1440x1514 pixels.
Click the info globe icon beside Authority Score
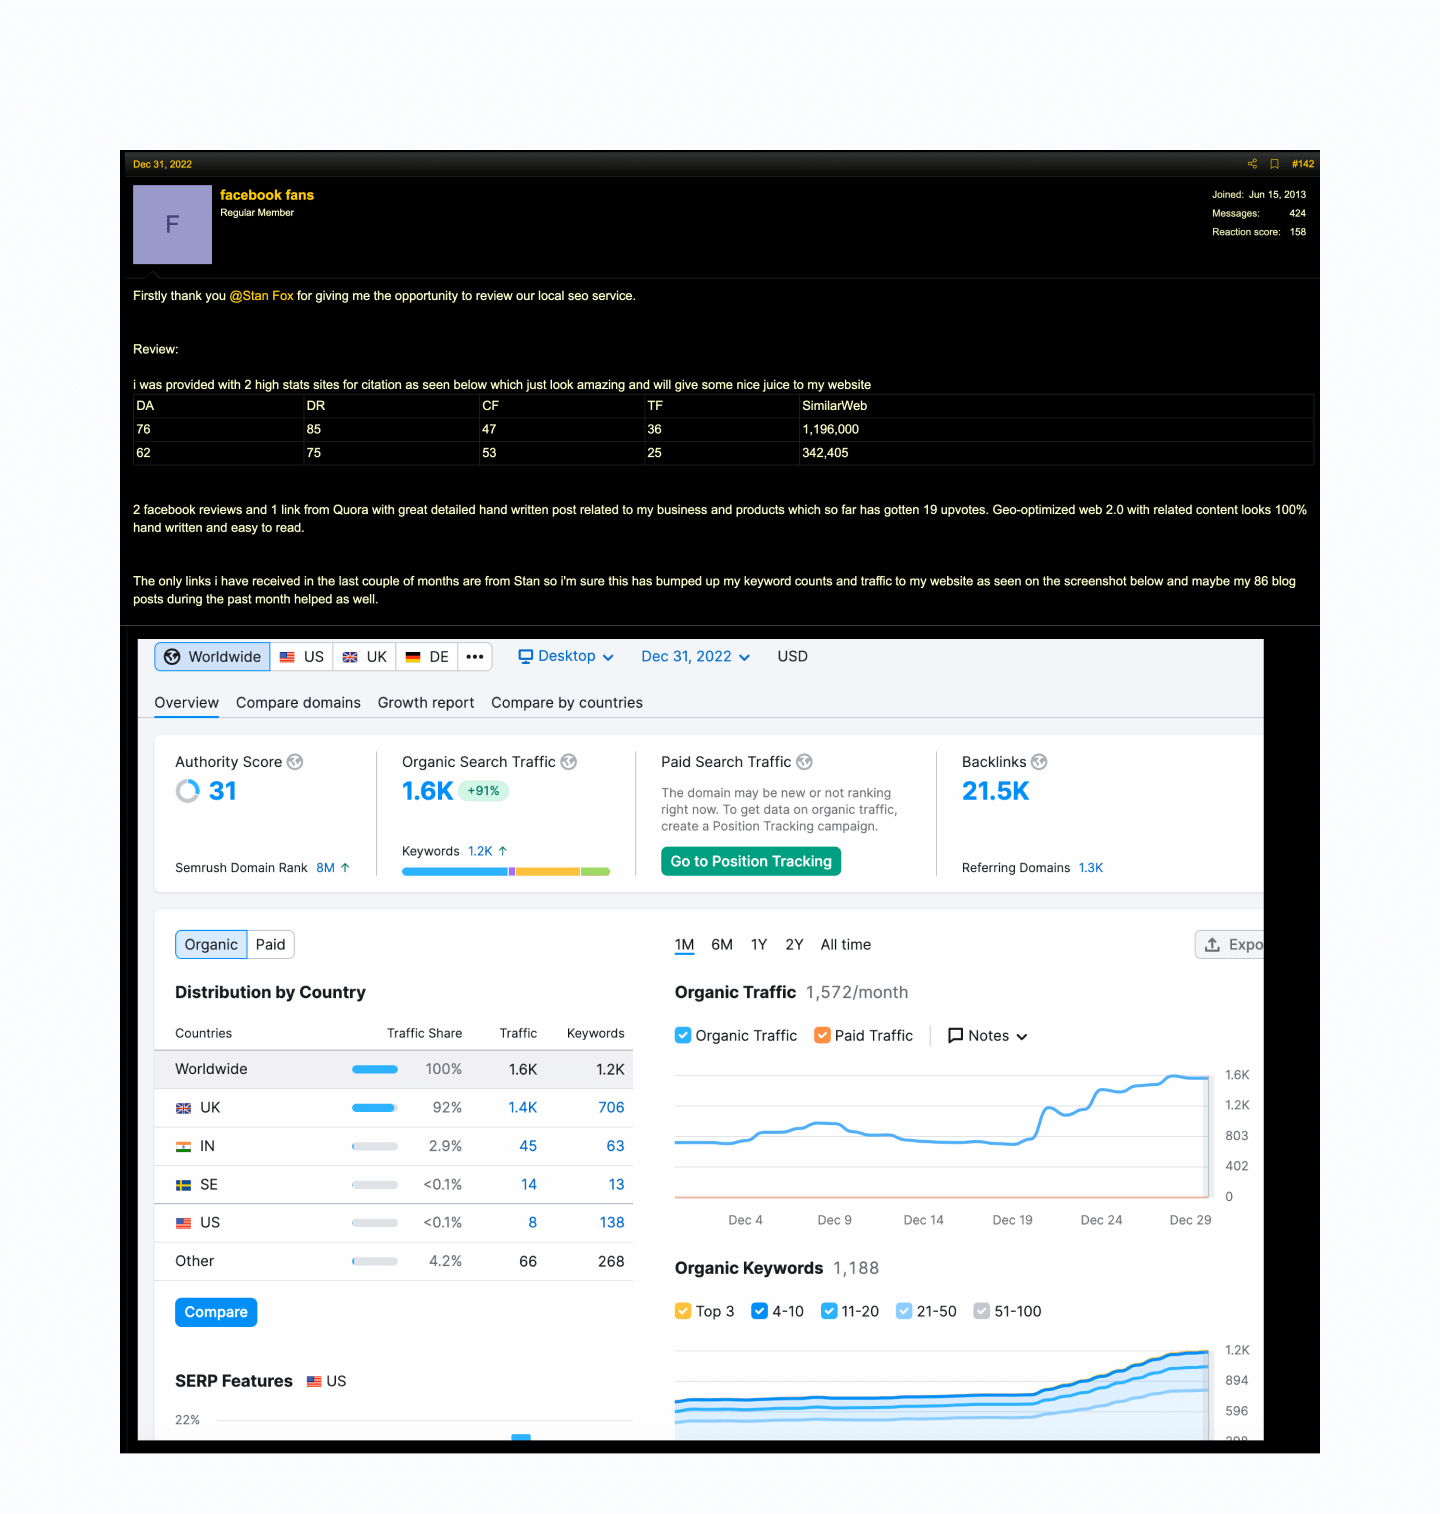pos(295,762)
